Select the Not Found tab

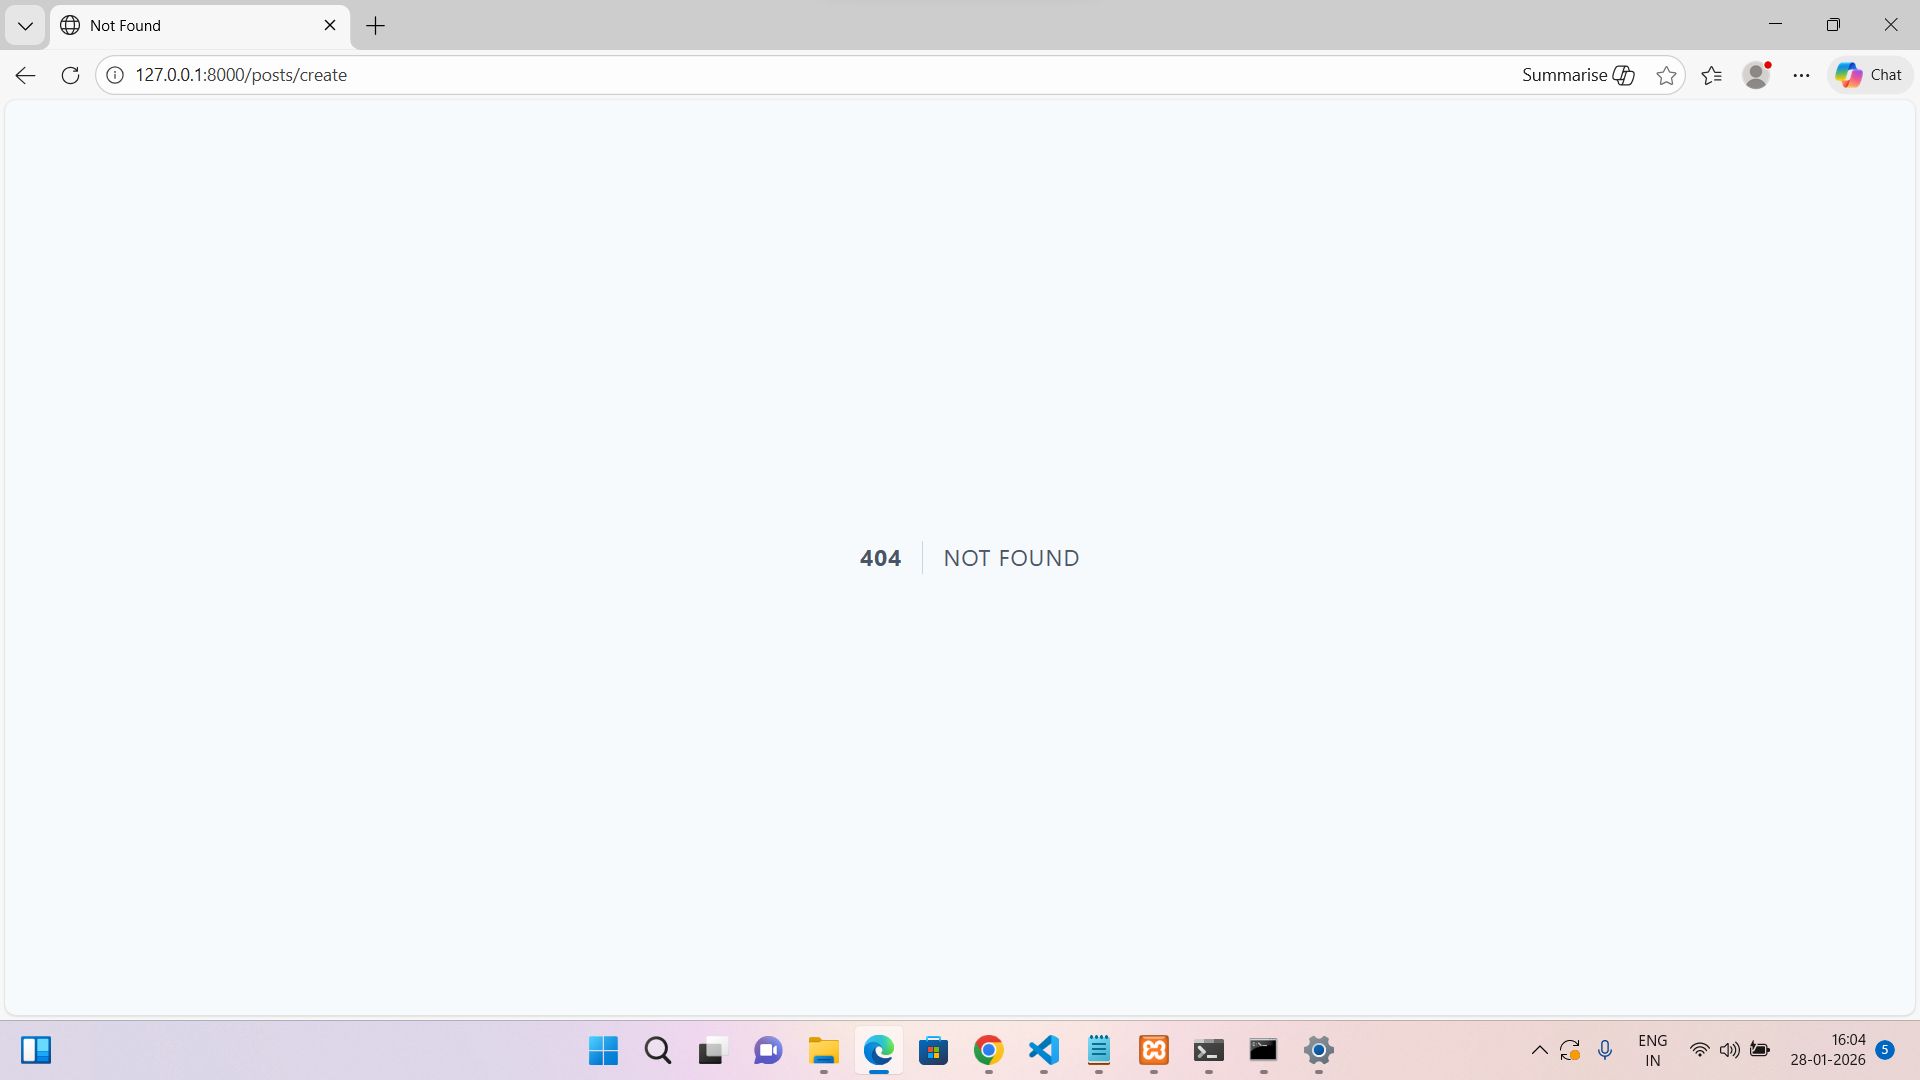[200, 26]
